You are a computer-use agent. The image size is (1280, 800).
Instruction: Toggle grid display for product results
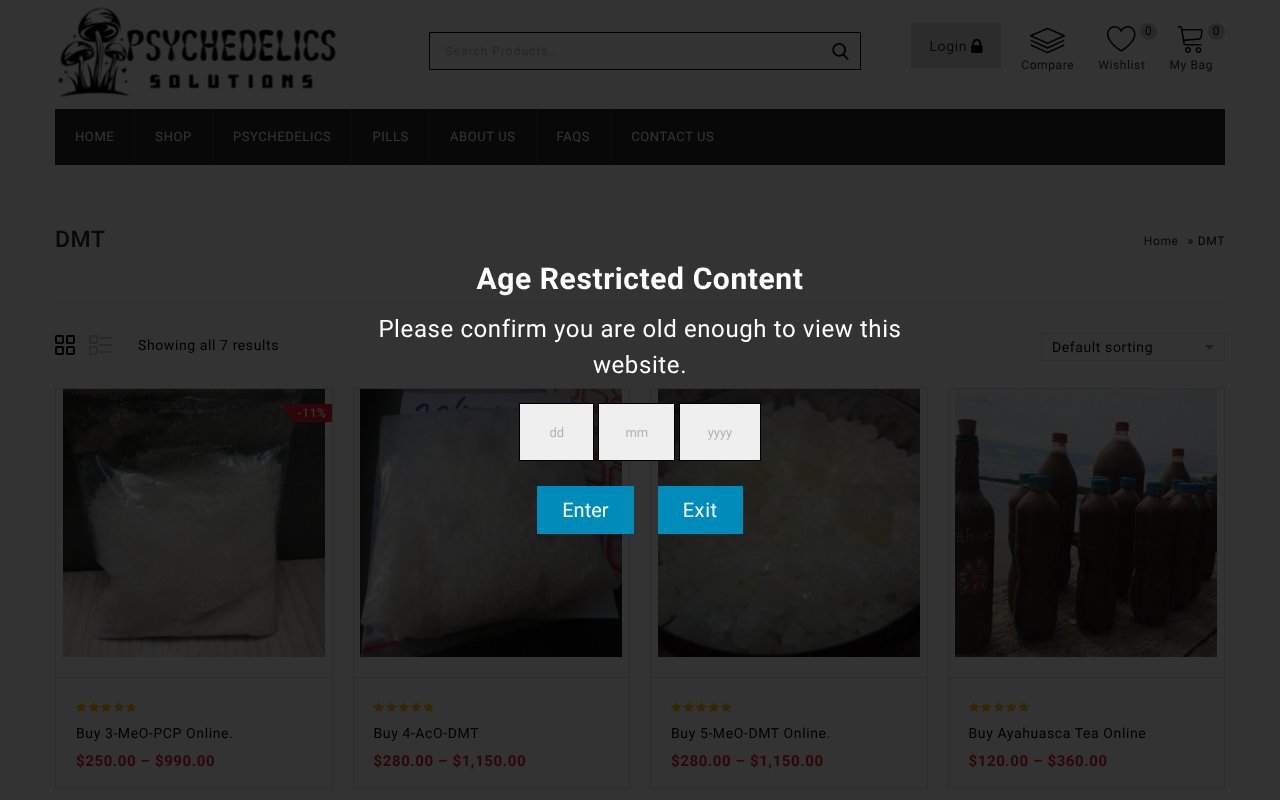click(65, 345)
